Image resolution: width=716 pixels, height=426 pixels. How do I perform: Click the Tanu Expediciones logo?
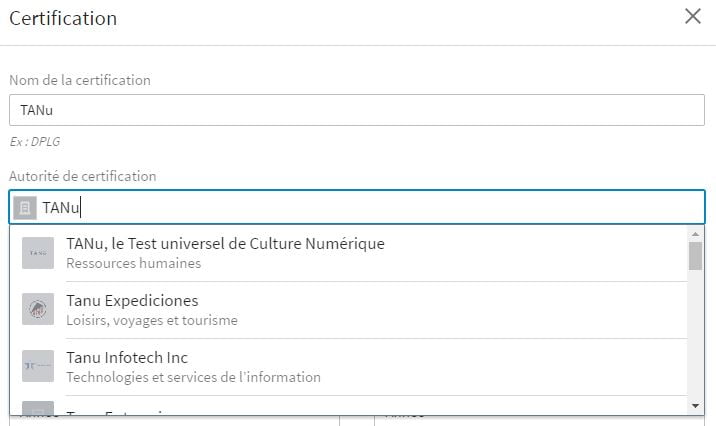point(38,310)
